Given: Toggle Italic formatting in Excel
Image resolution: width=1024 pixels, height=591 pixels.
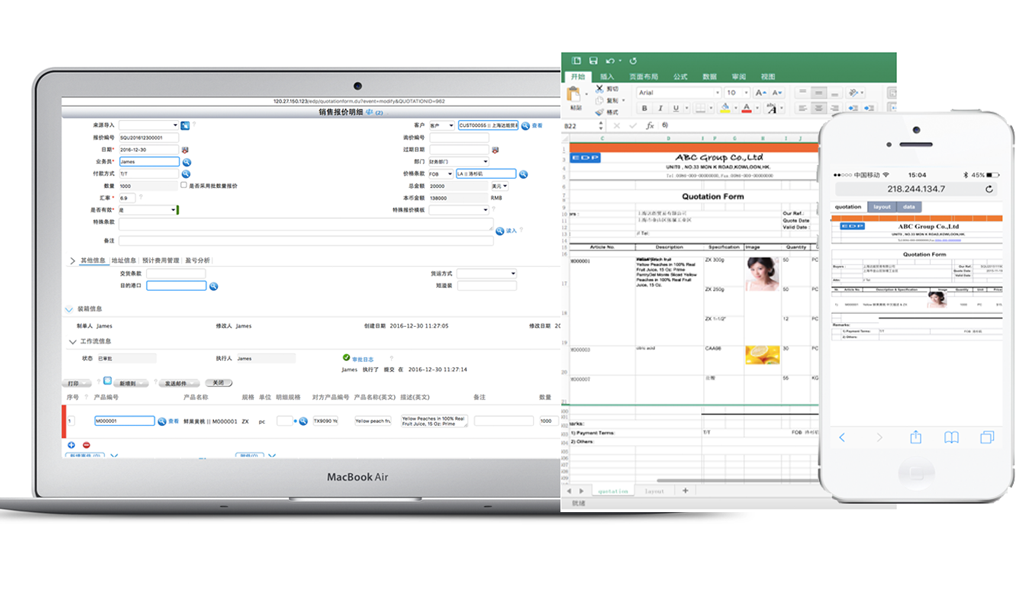Looking at the screenshot, I should coord(660,108).
